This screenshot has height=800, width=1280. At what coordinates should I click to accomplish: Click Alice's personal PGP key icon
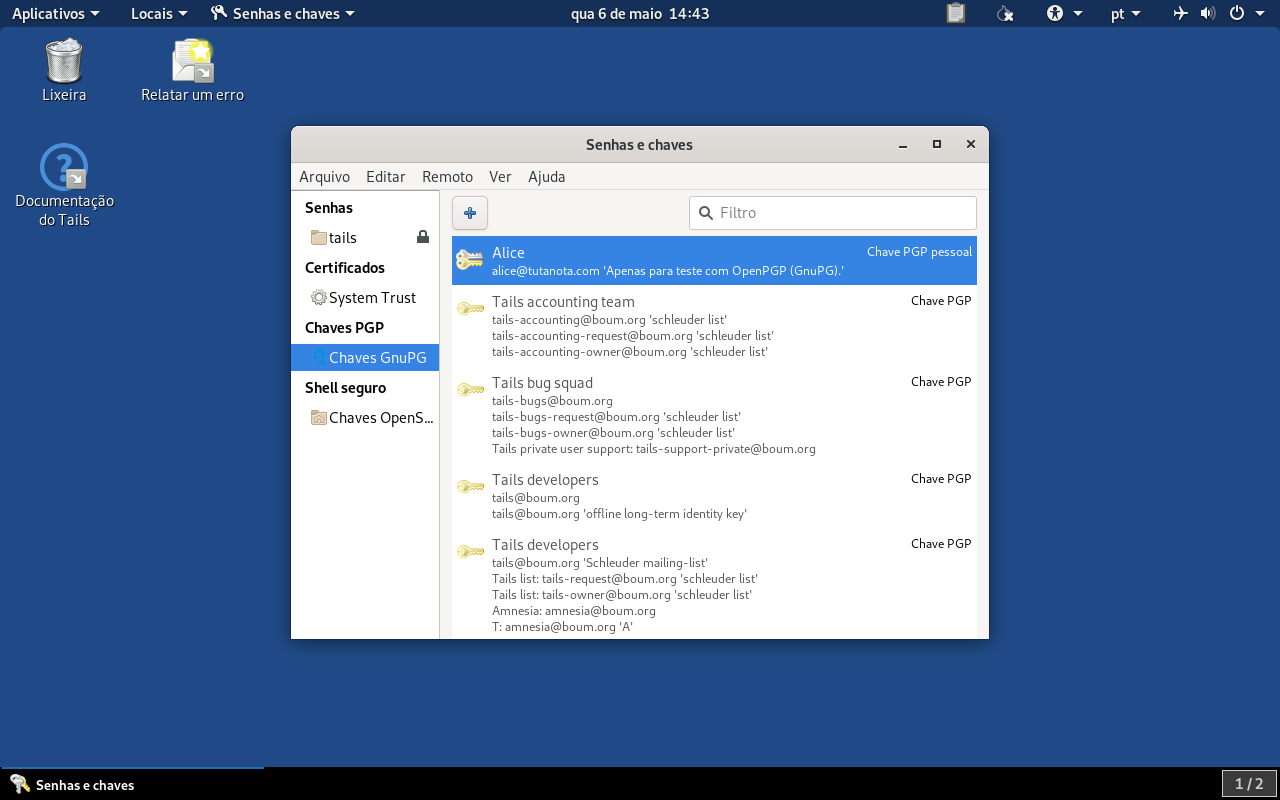pos(470,260)
